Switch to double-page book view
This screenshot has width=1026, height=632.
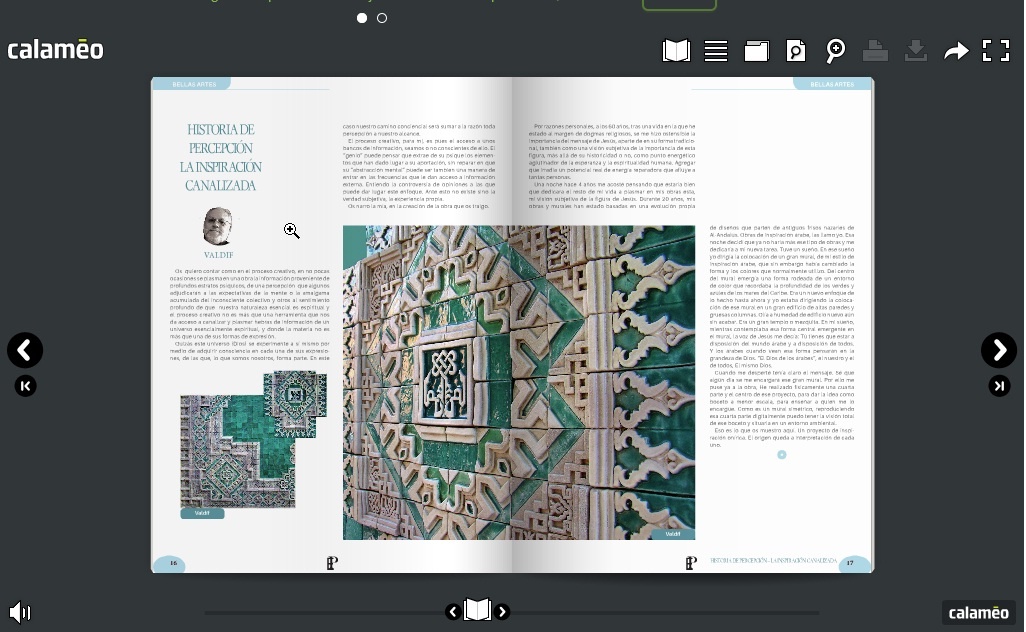[676, 50]
